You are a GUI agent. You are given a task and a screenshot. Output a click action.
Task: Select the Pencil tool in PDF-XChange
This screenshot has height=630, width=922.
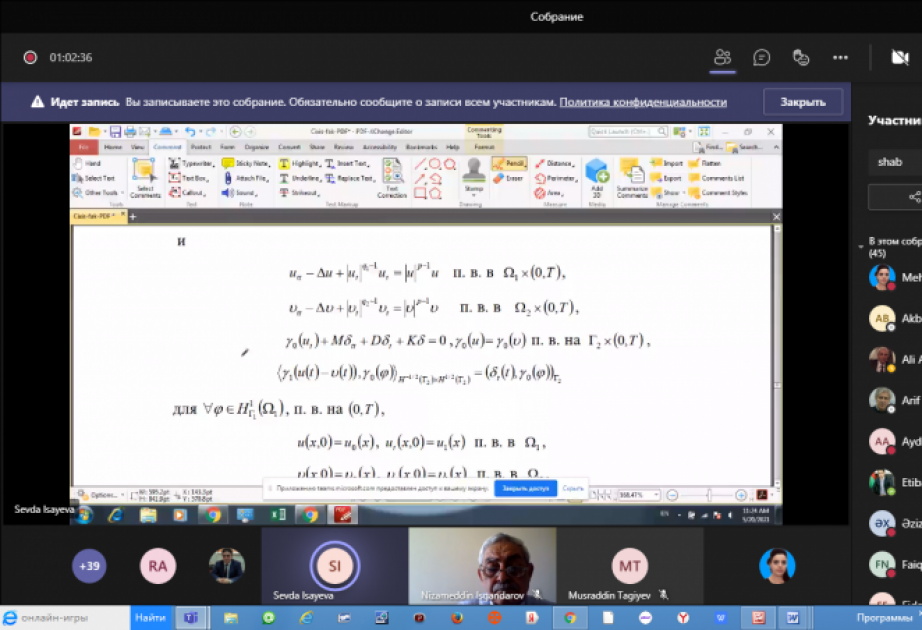point(509,163)
